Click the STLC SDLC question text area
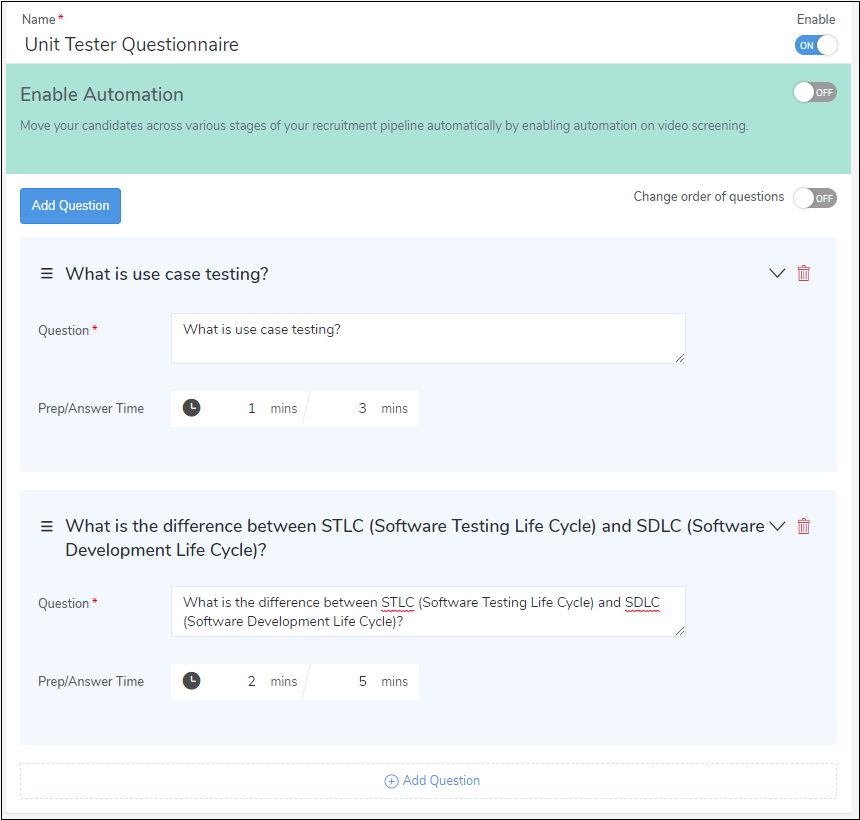This screenshot has height=820, width=860. pyautogui.click(x=428, y=611)
